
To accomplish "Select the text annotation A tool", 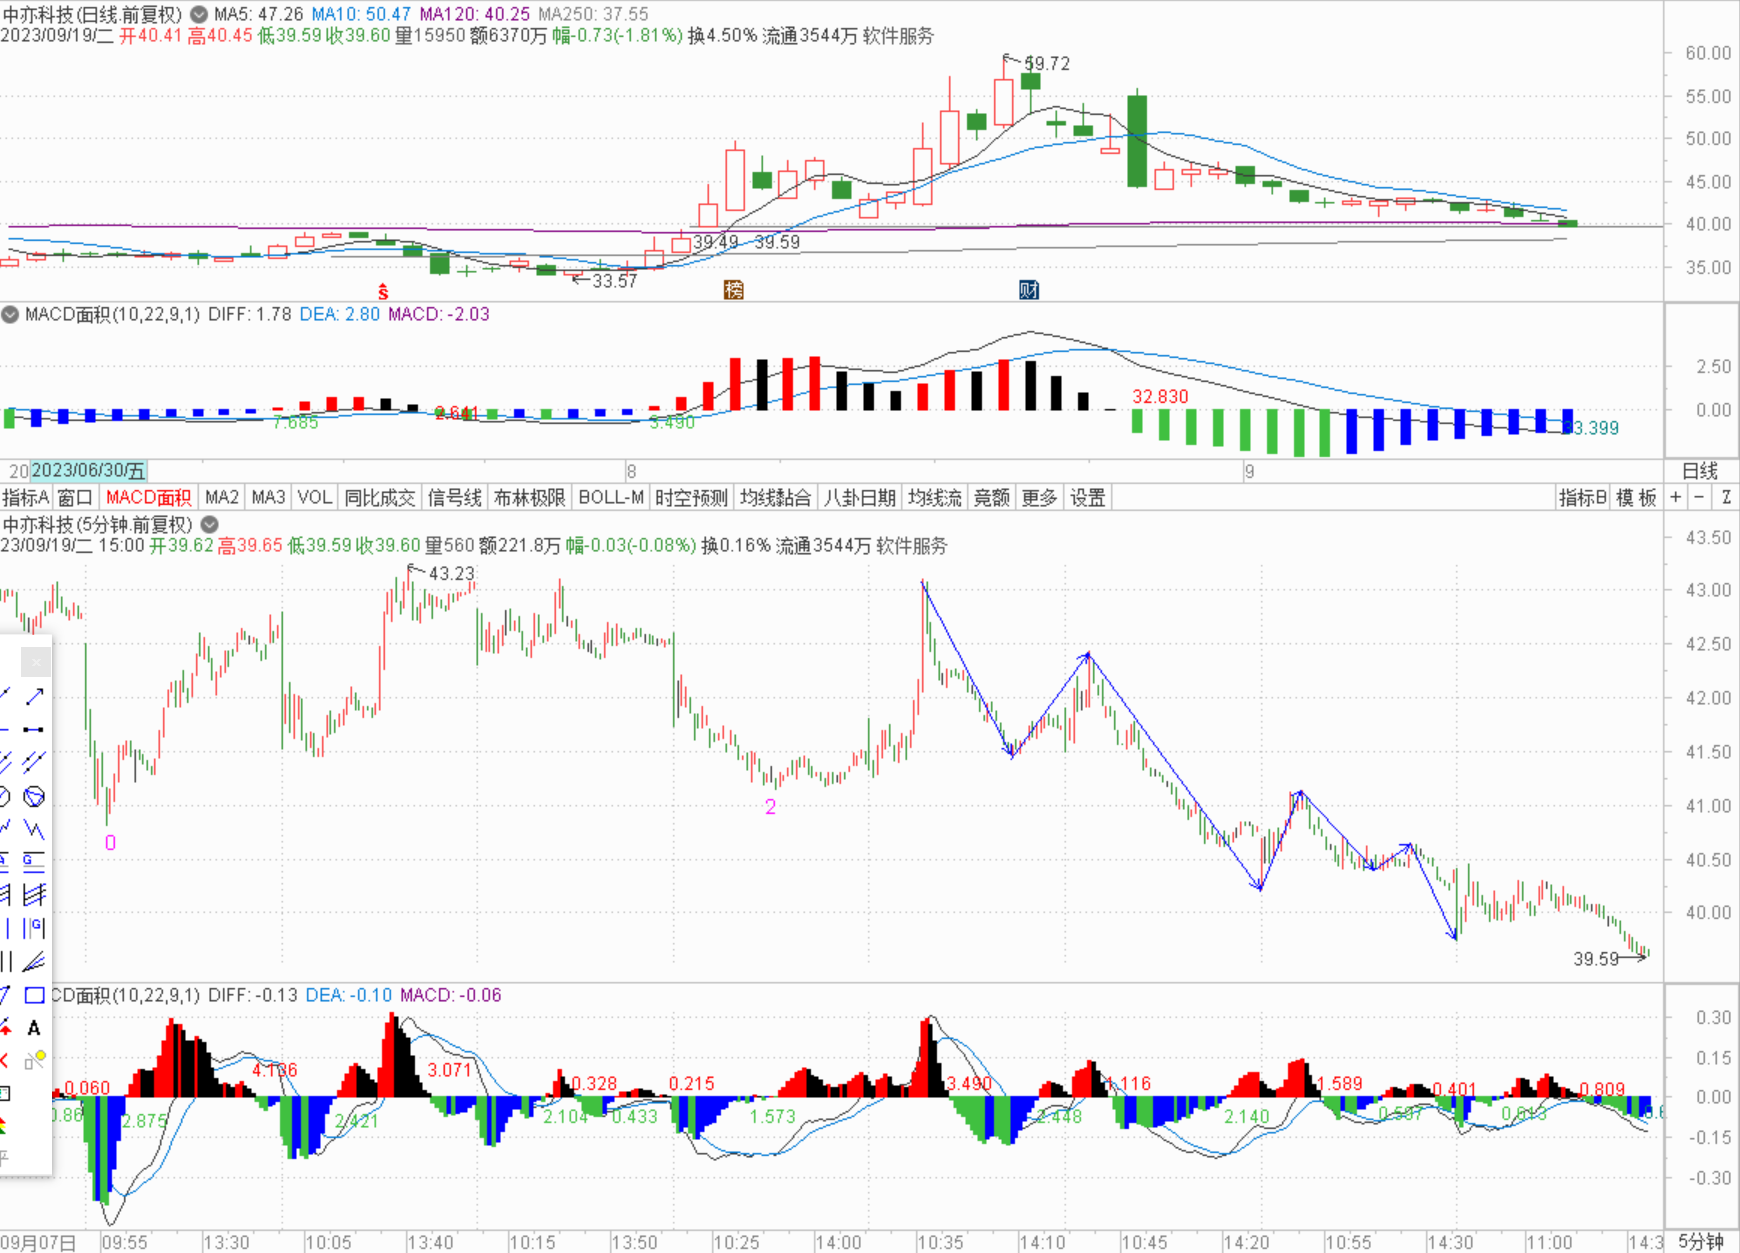I will click(34, 1027).
